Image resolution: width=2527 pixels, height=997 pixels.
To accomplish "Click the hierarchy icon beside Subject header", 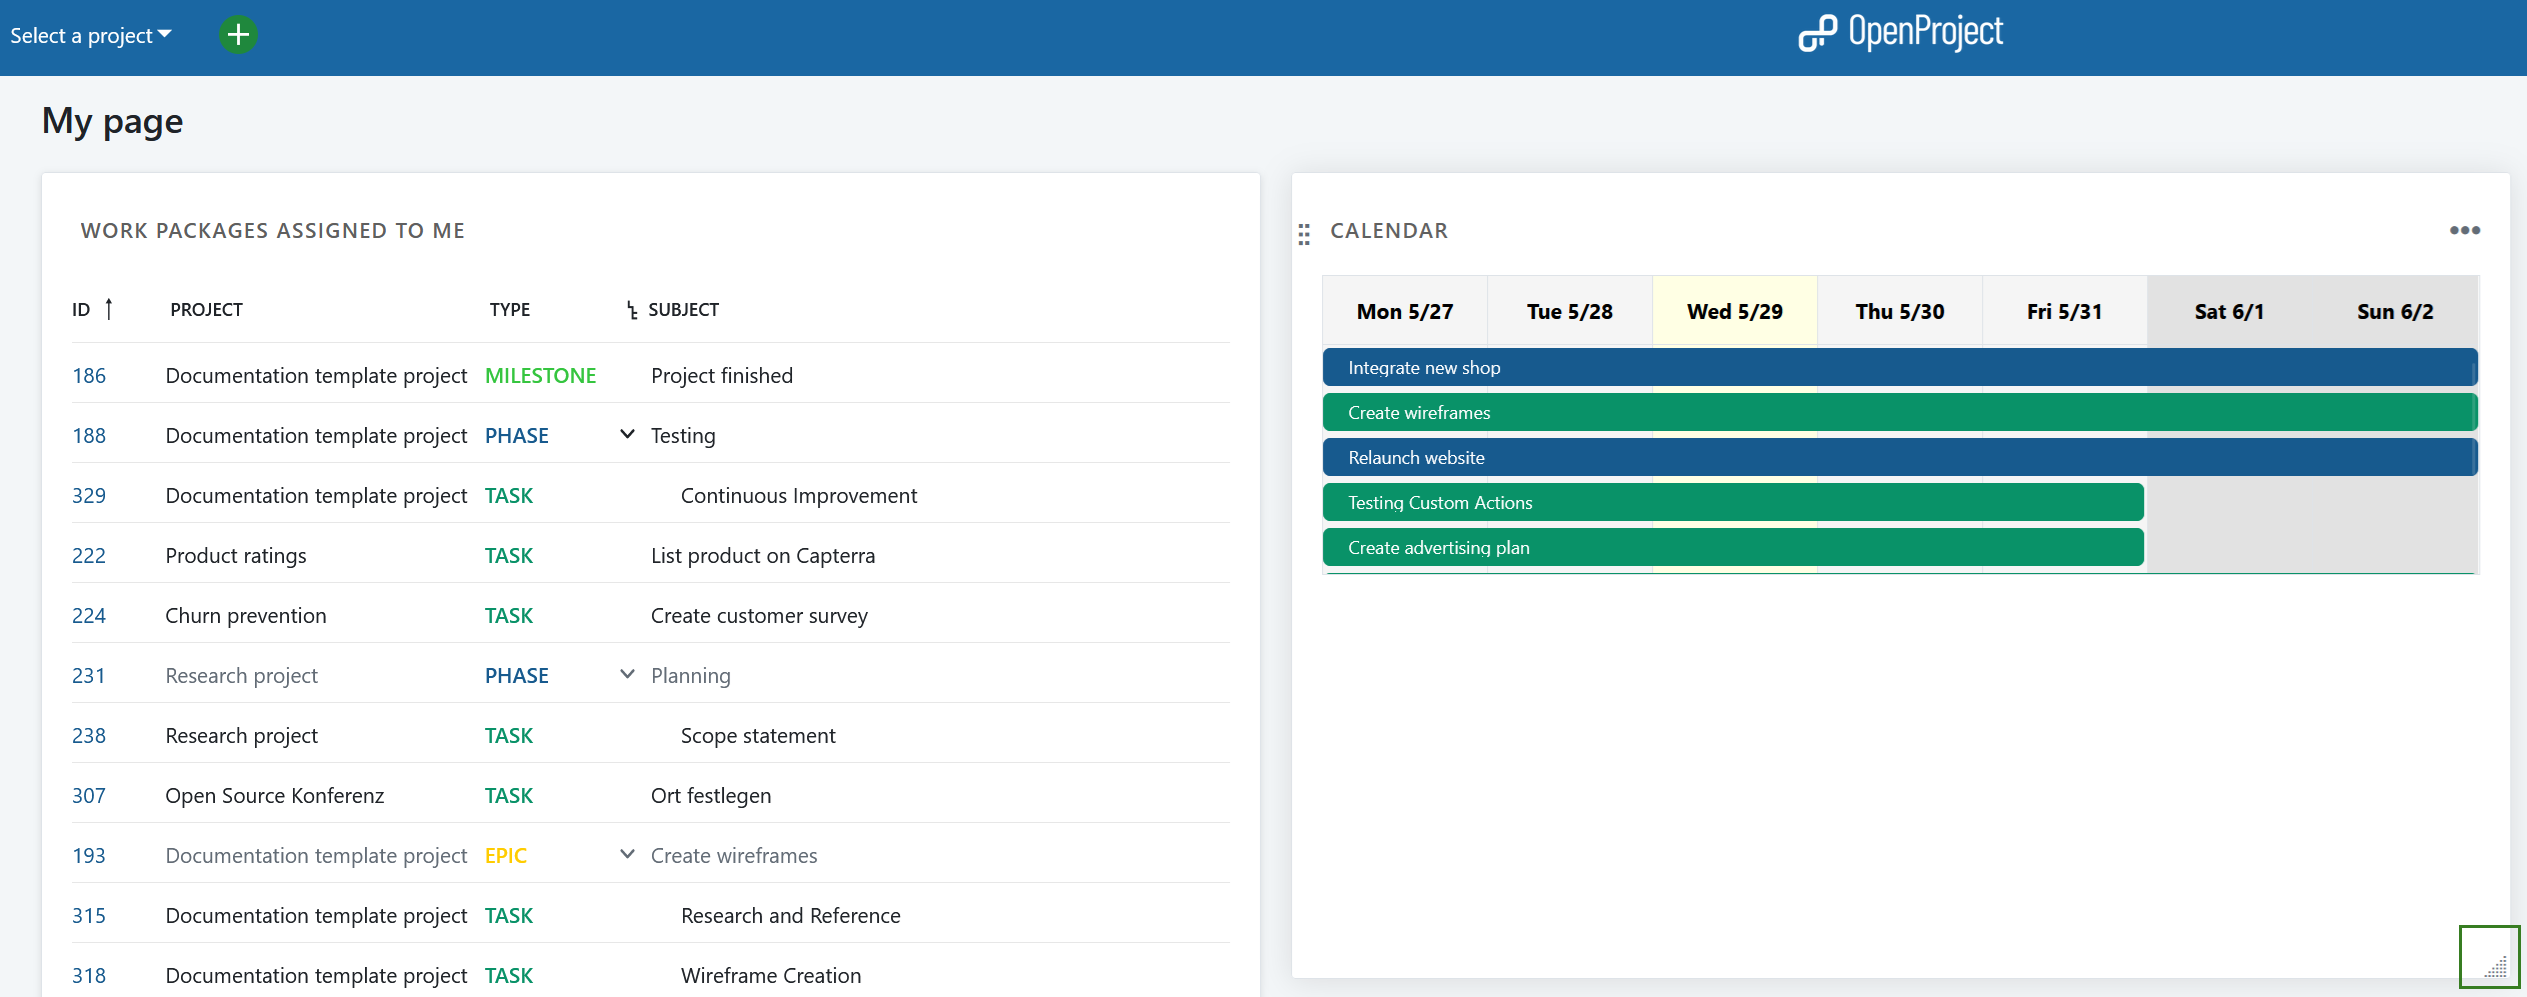I will click(631, 311).
